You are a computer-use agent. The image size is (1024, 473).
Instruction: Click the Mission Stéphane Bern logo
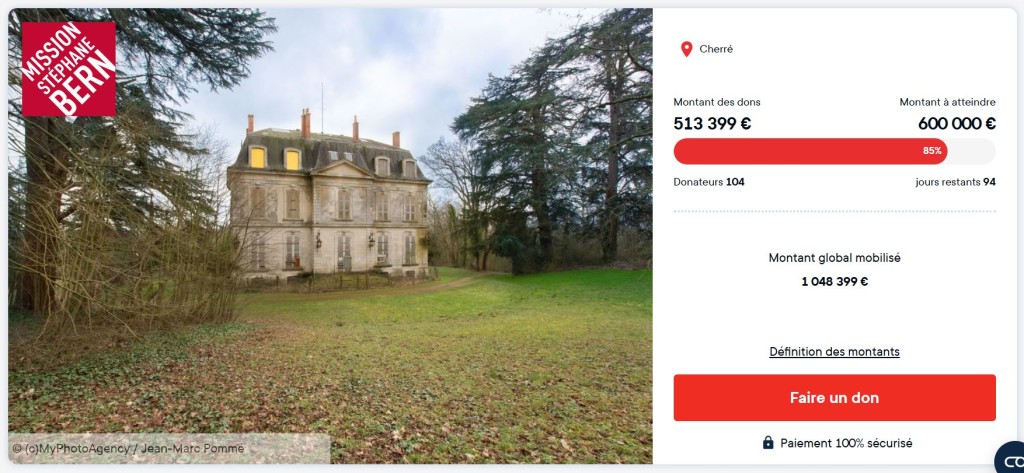pyautogui.click(x=68, y=69)
